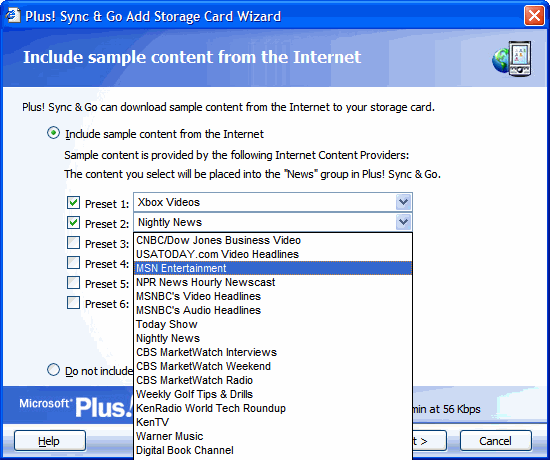
Task: Choose CBS MarketWatch Interviews
Action: click(273, 353)
